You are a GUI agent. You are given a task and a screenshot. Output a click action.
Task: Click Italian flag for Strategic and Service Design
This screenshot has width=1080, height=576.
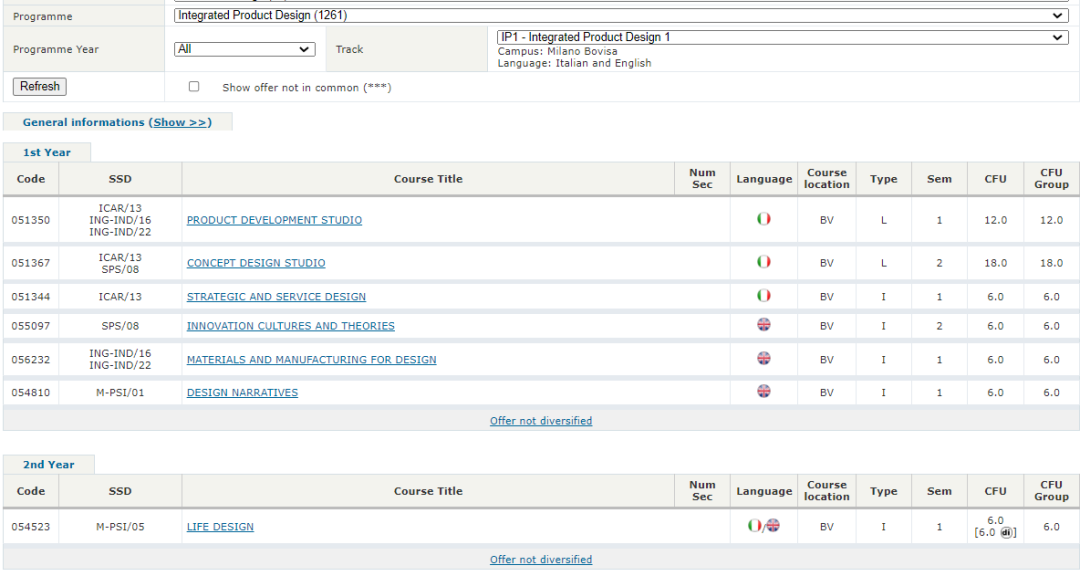tap(763, 296)
